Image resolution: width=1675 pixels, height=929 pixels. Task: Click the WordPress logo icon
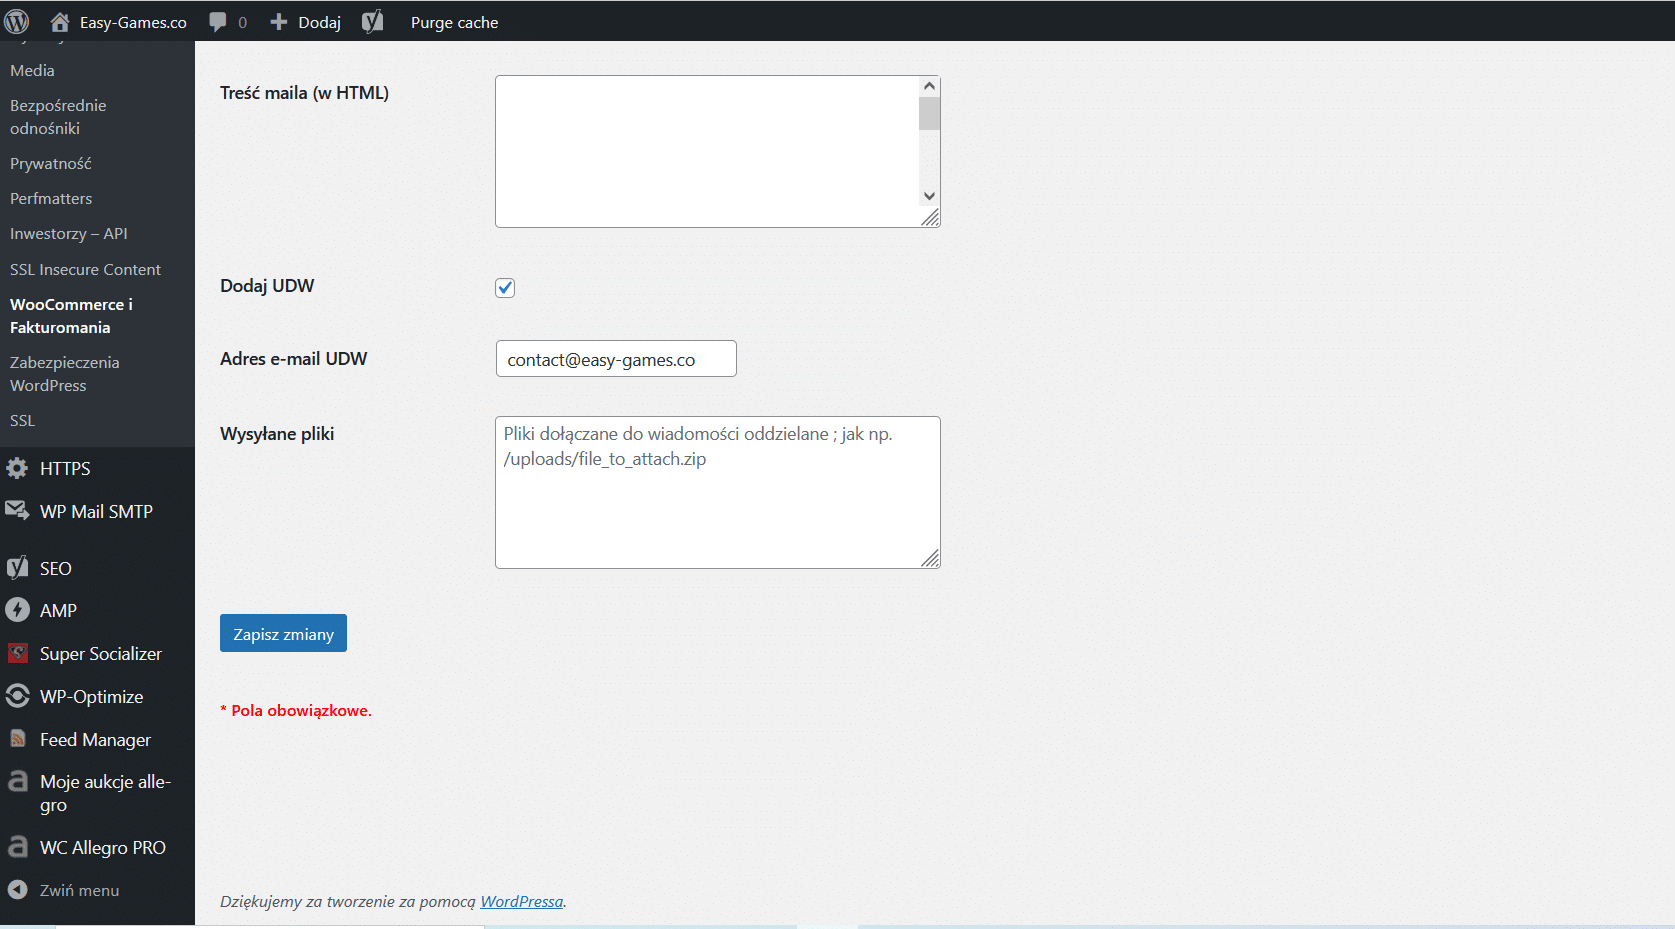coord(17,21)
